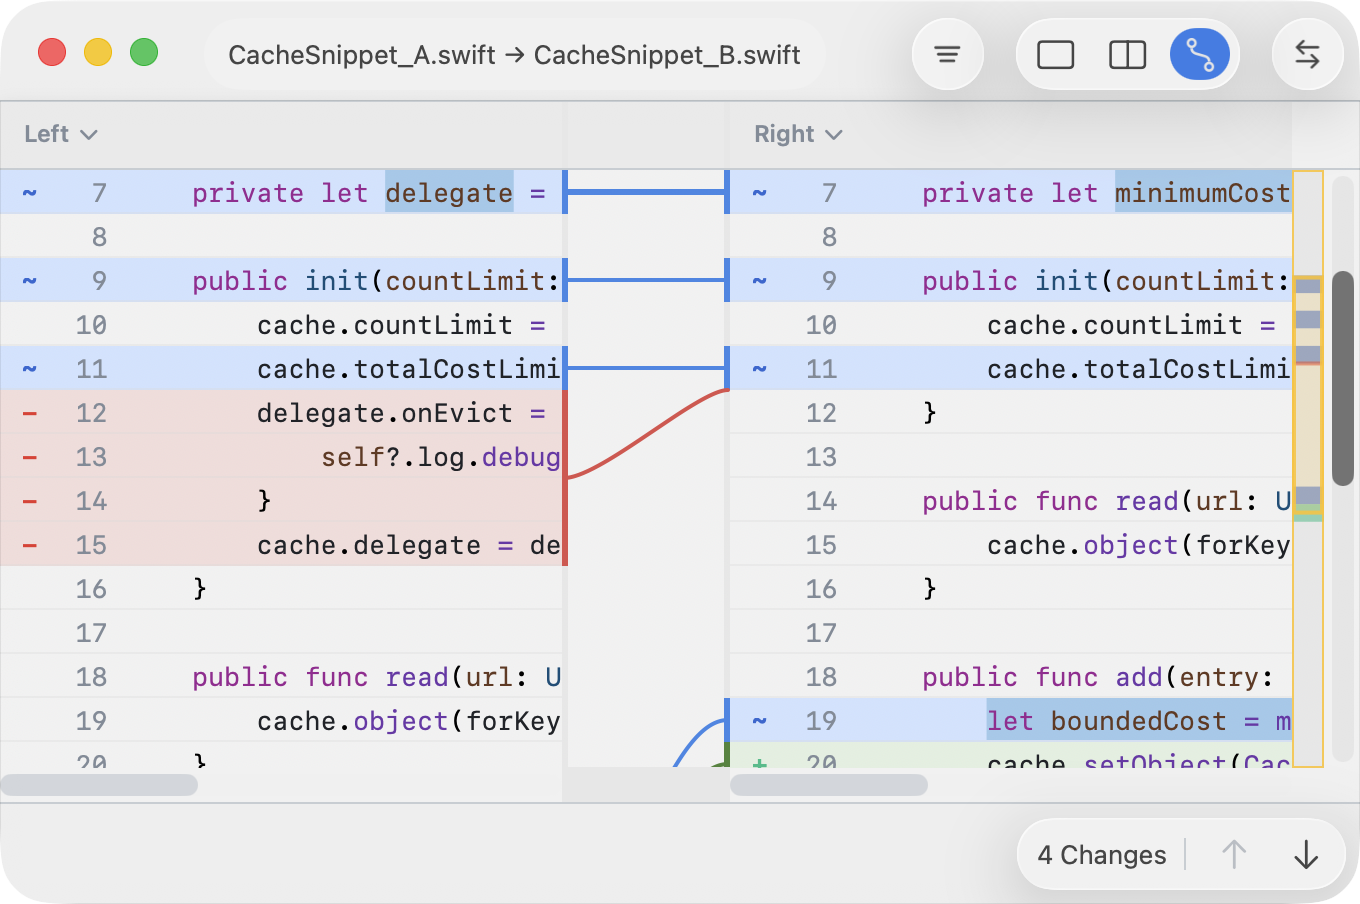
Task: Click 'cache.delegate = de' on left line 15
Action: pos(408,544)
